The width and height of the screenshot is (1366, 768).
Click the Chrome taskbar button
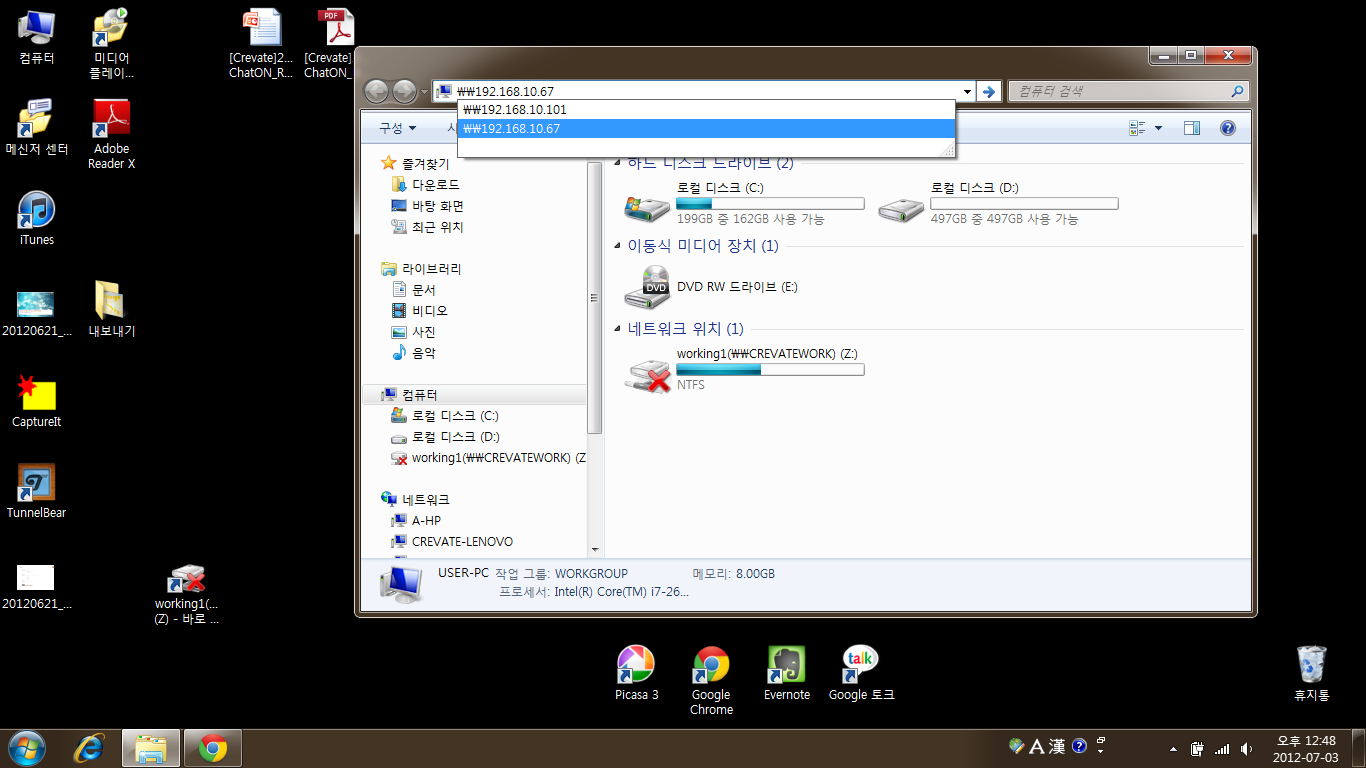pos(212,748)
